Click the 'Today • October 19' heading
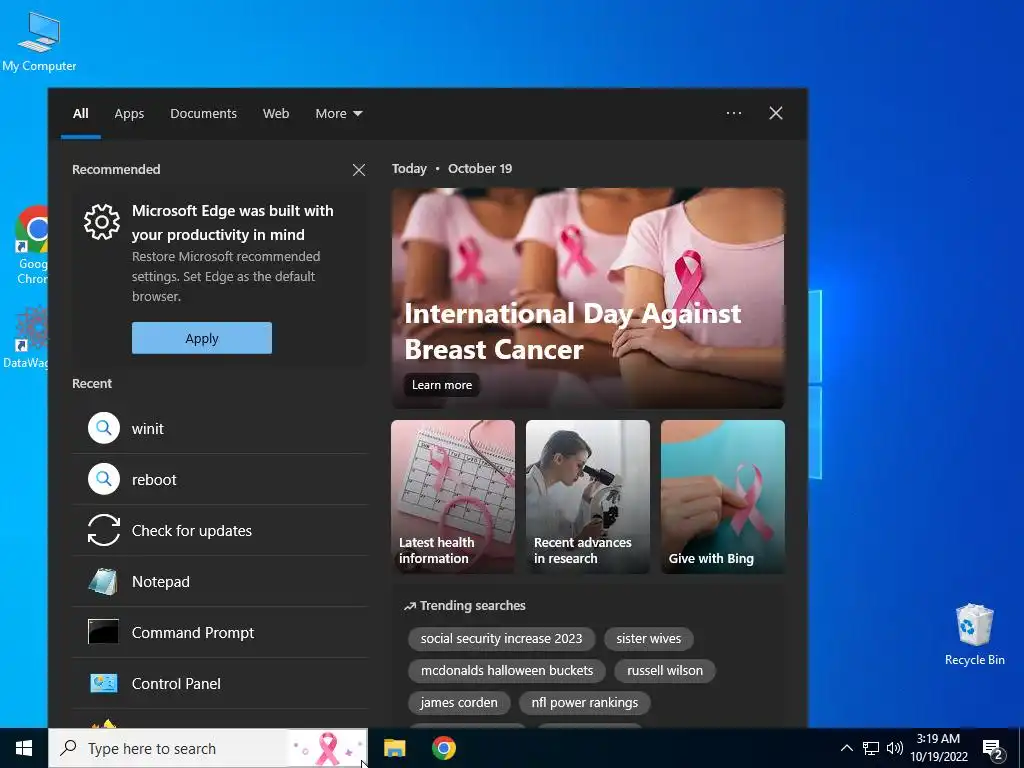Image resolution: width=1024 pixels, height=768 pixels. pyautogui.click(x=452, y=168)
